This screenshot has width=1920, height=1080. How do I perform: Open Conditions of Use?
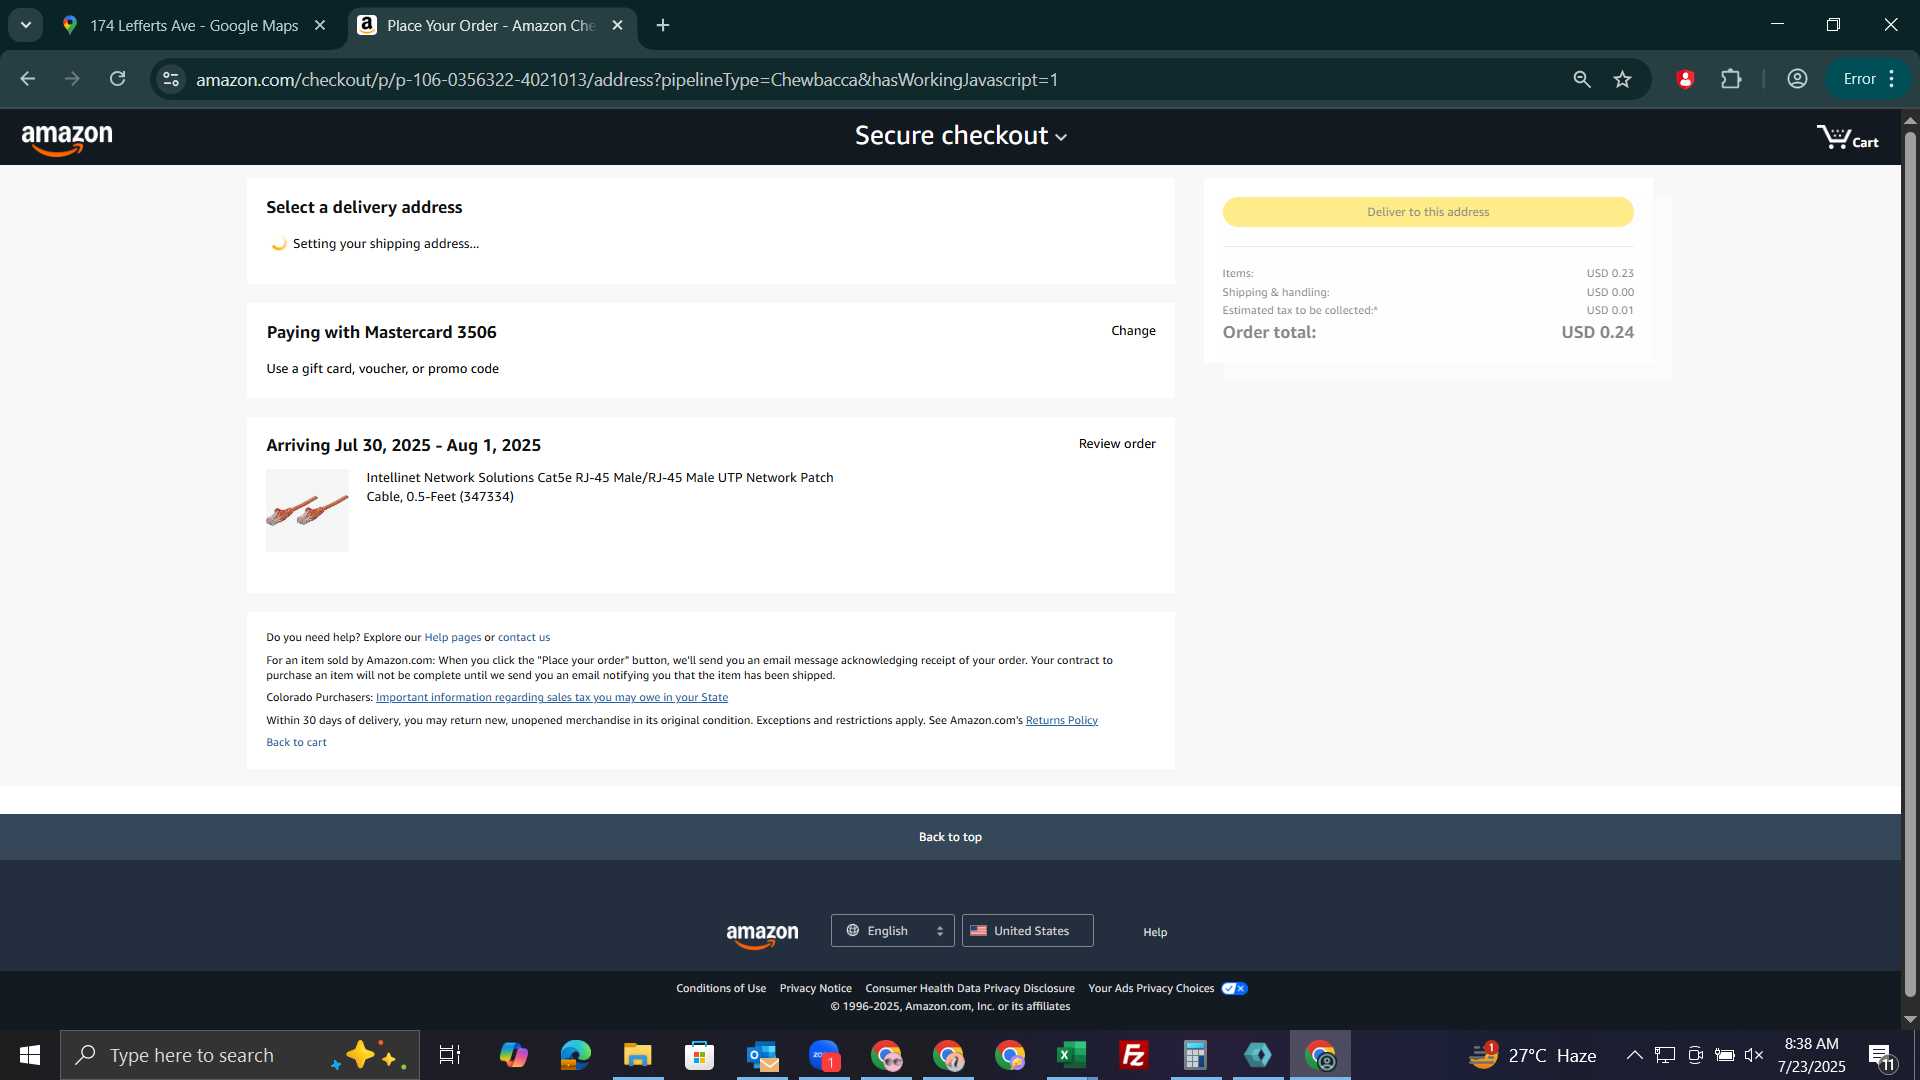click(x=721, y=989)
